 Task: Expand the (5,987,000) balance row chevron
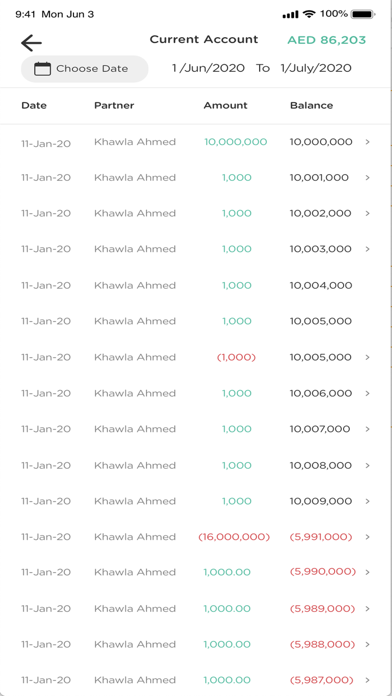(x=368, y=680)
